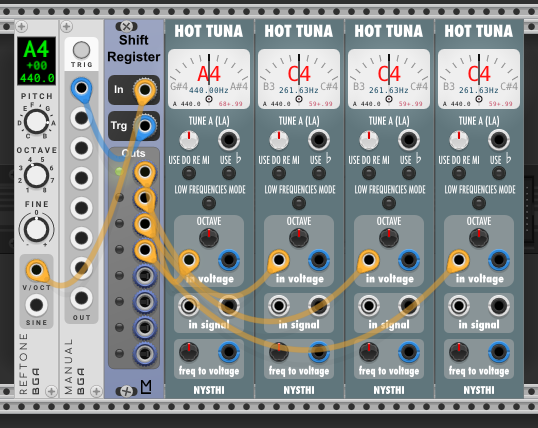The height and width of the screenshot is (428, 538).
Task: Click in voltage jack on fourth Hot Tuna
Action: 459,260
